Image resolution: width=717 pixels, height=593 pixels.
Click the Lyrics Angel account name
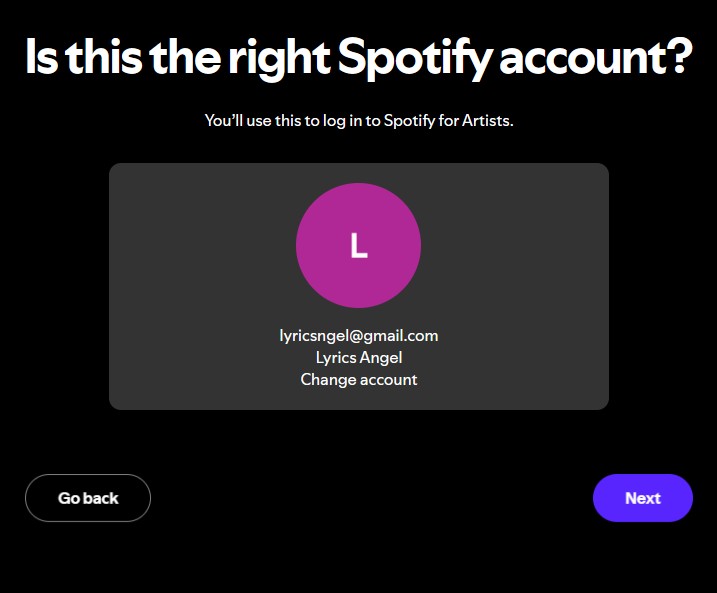click(358, 358)
